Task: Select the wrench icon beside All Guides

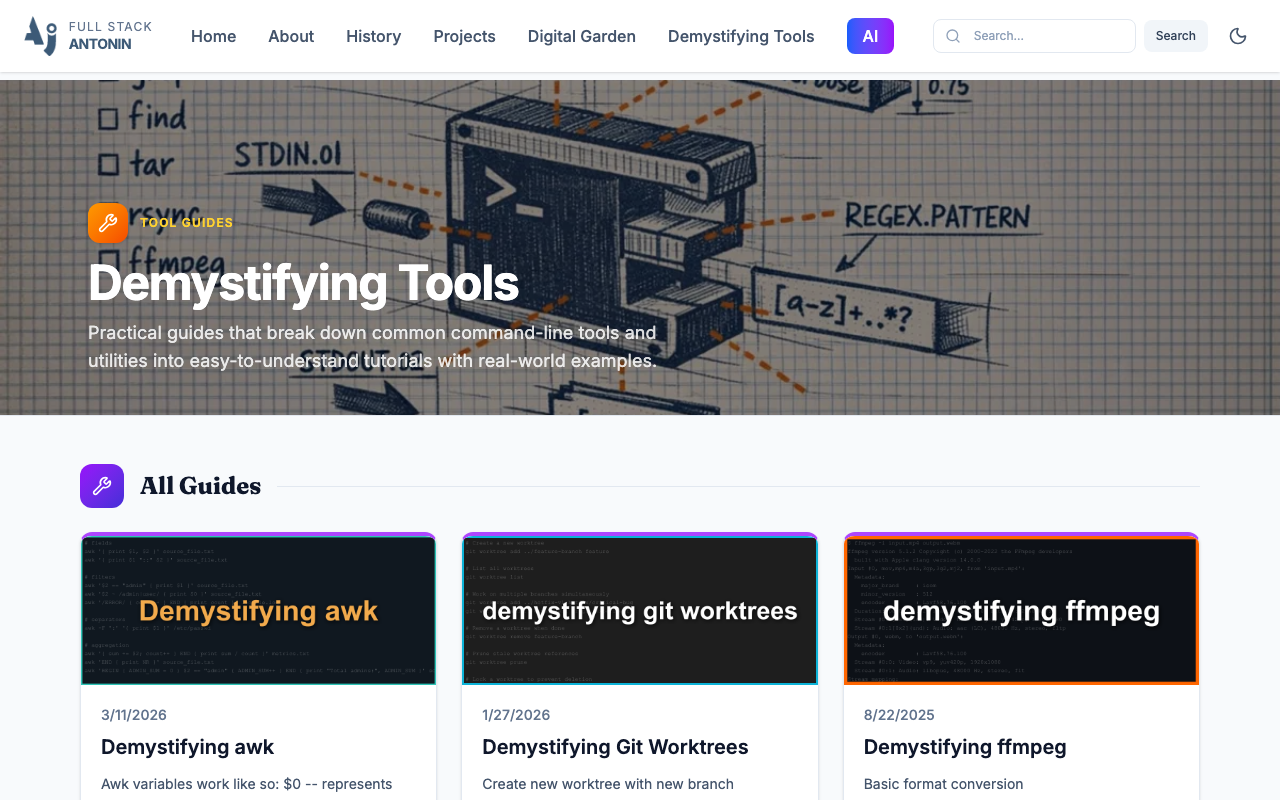Action: click(101, 485)
